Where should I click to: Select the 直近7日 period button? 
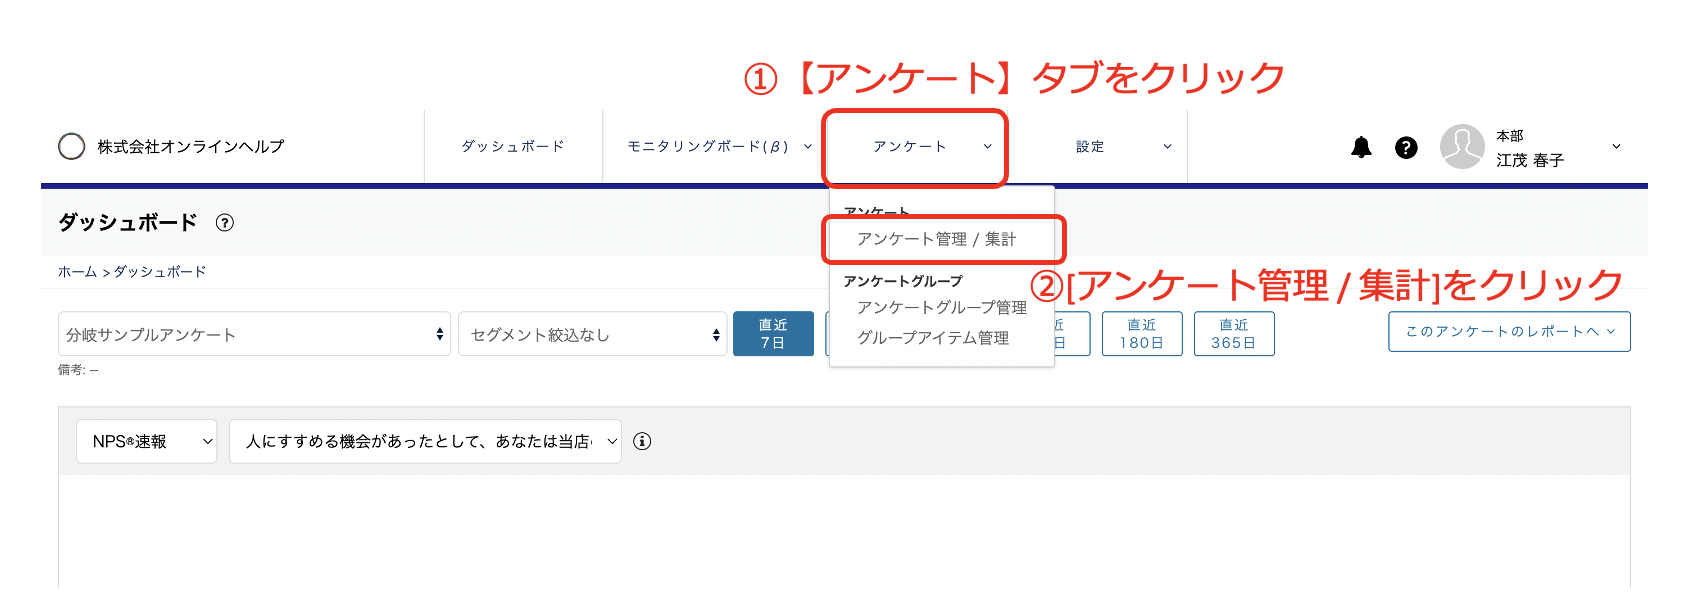pyautogui.click(x=773, y=334)
